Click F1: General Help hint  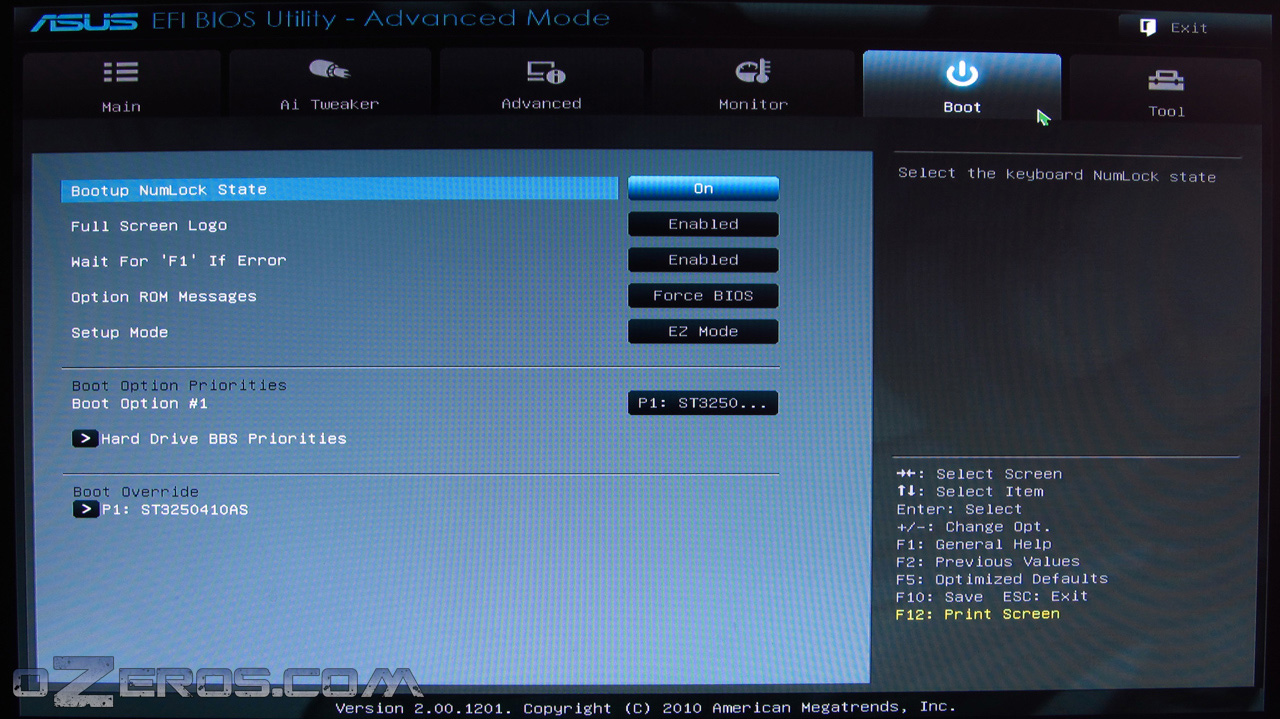pos(974,544)
